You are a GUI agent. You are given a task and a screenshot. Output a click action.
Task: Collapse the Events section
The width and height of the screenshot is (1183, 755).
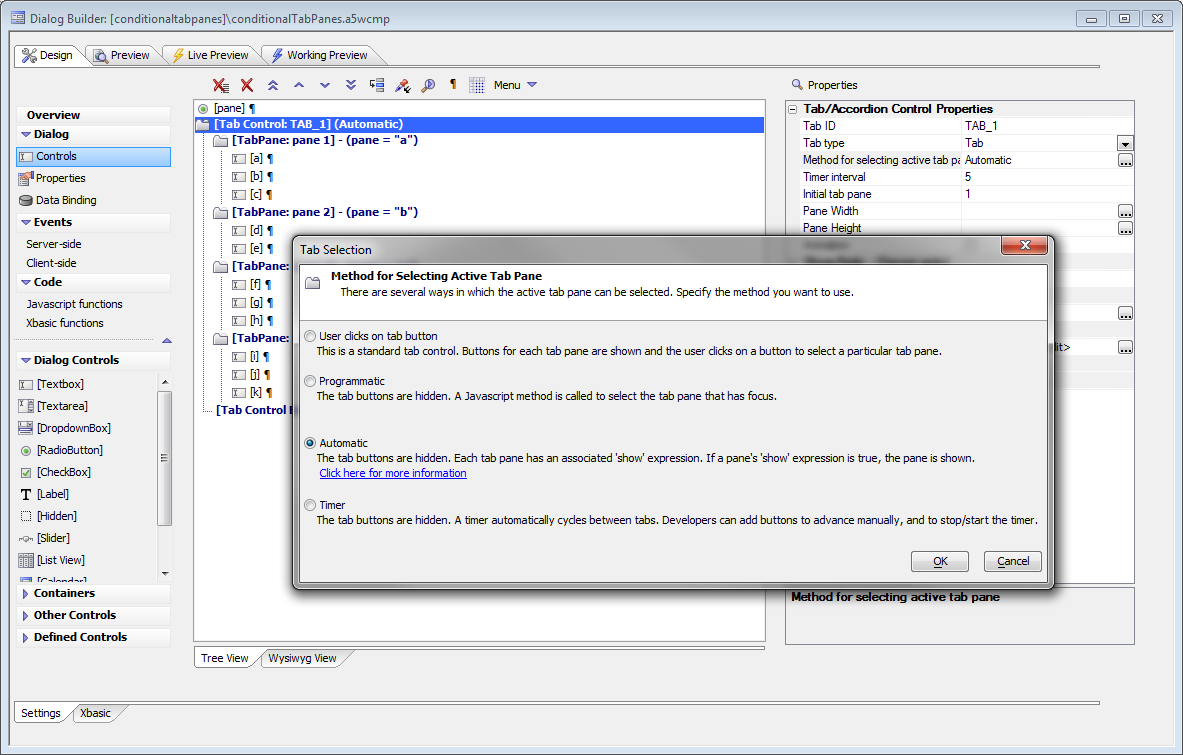[x=26, y=223]
